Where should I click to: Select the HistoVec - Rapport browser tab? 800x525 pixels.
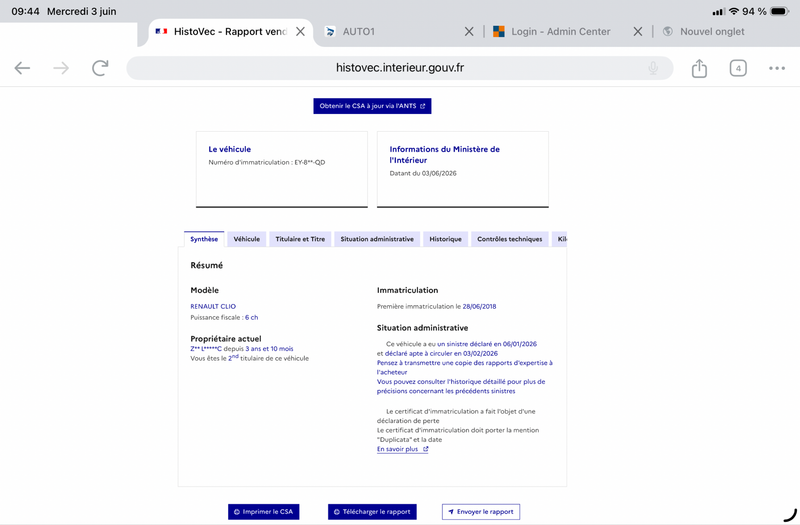pyautogui.click(x=230, y=32)
